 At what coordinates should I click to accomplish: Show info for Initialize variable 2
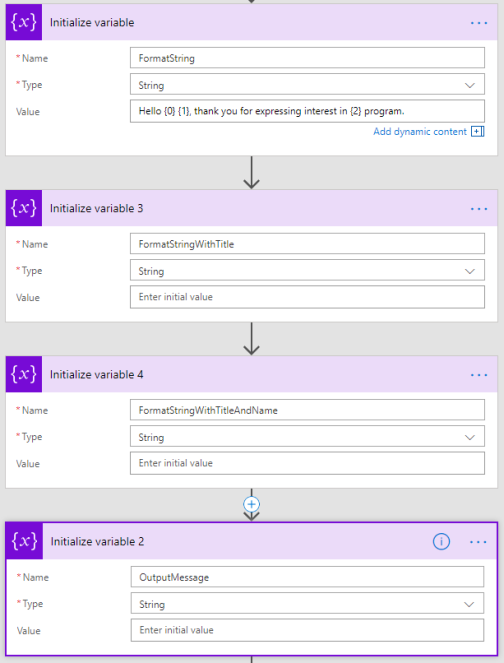(x=441, y=542)
